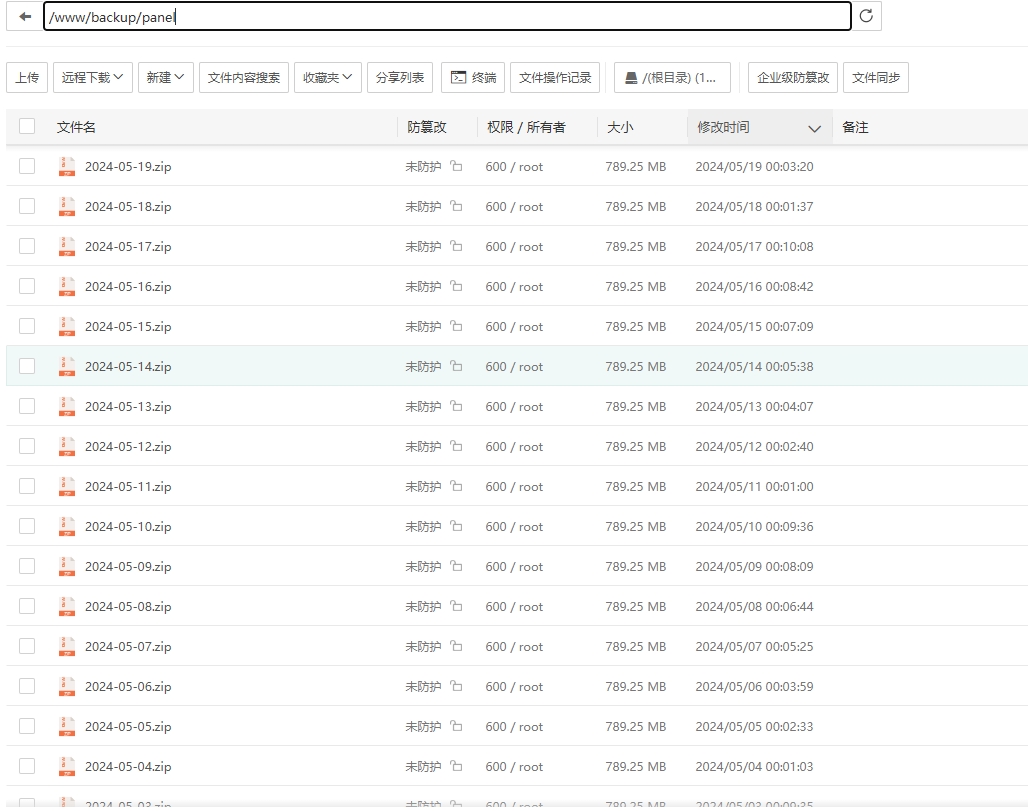
Task: Expand the 新建 dropdown
Action: (x=165, y=77)
